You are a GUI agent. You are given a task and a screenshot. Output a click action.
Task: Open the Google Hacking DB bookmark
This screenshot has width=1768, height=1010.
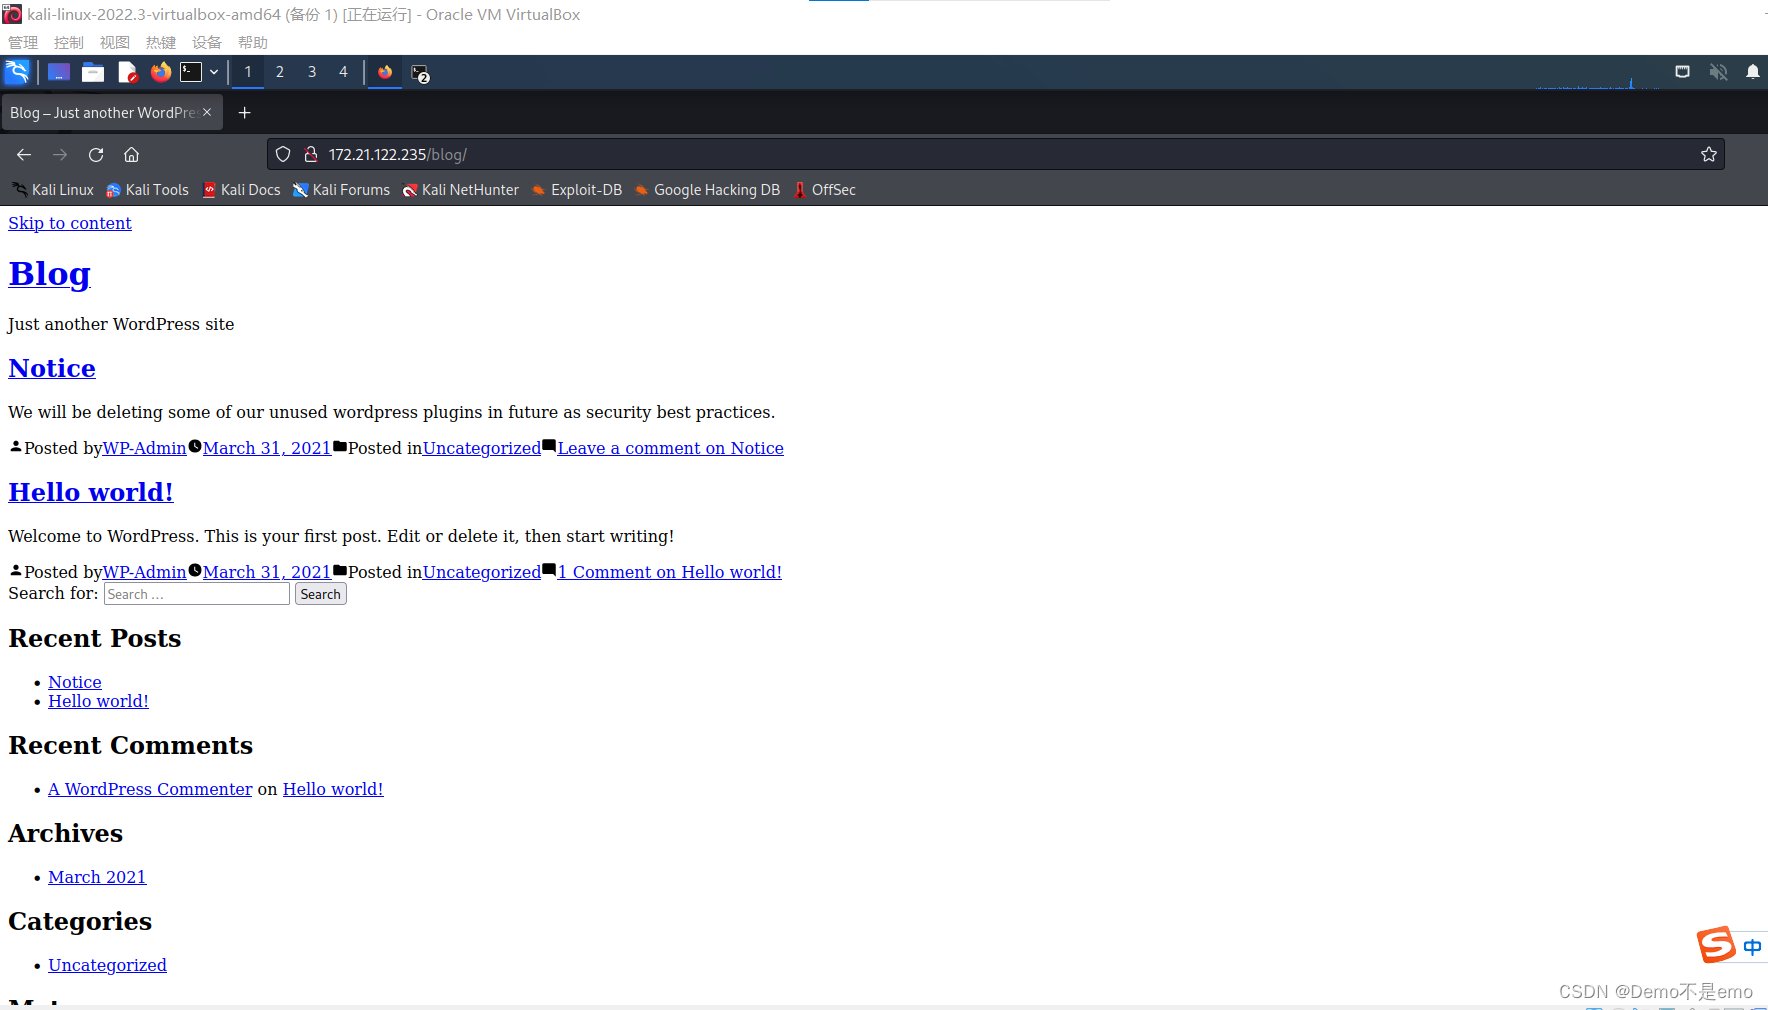(x=707, y=190)
